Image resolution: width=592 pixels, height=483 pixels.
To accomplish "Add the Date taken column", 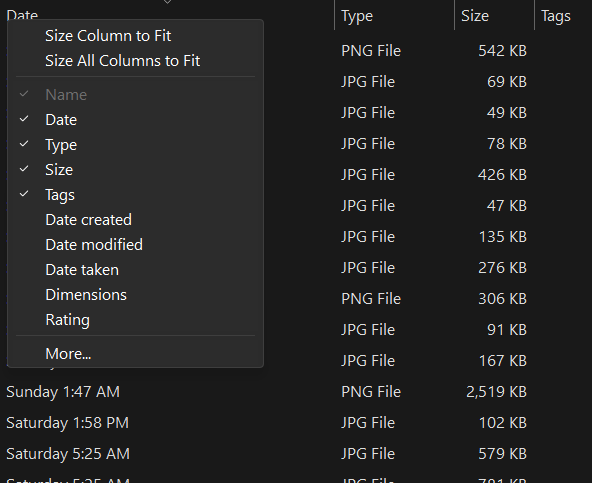I will coord(135,270).
